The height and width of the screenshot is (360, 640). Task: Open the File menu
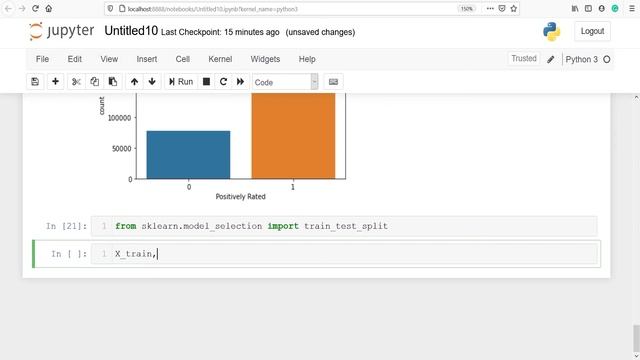click(x=42, y=59)
